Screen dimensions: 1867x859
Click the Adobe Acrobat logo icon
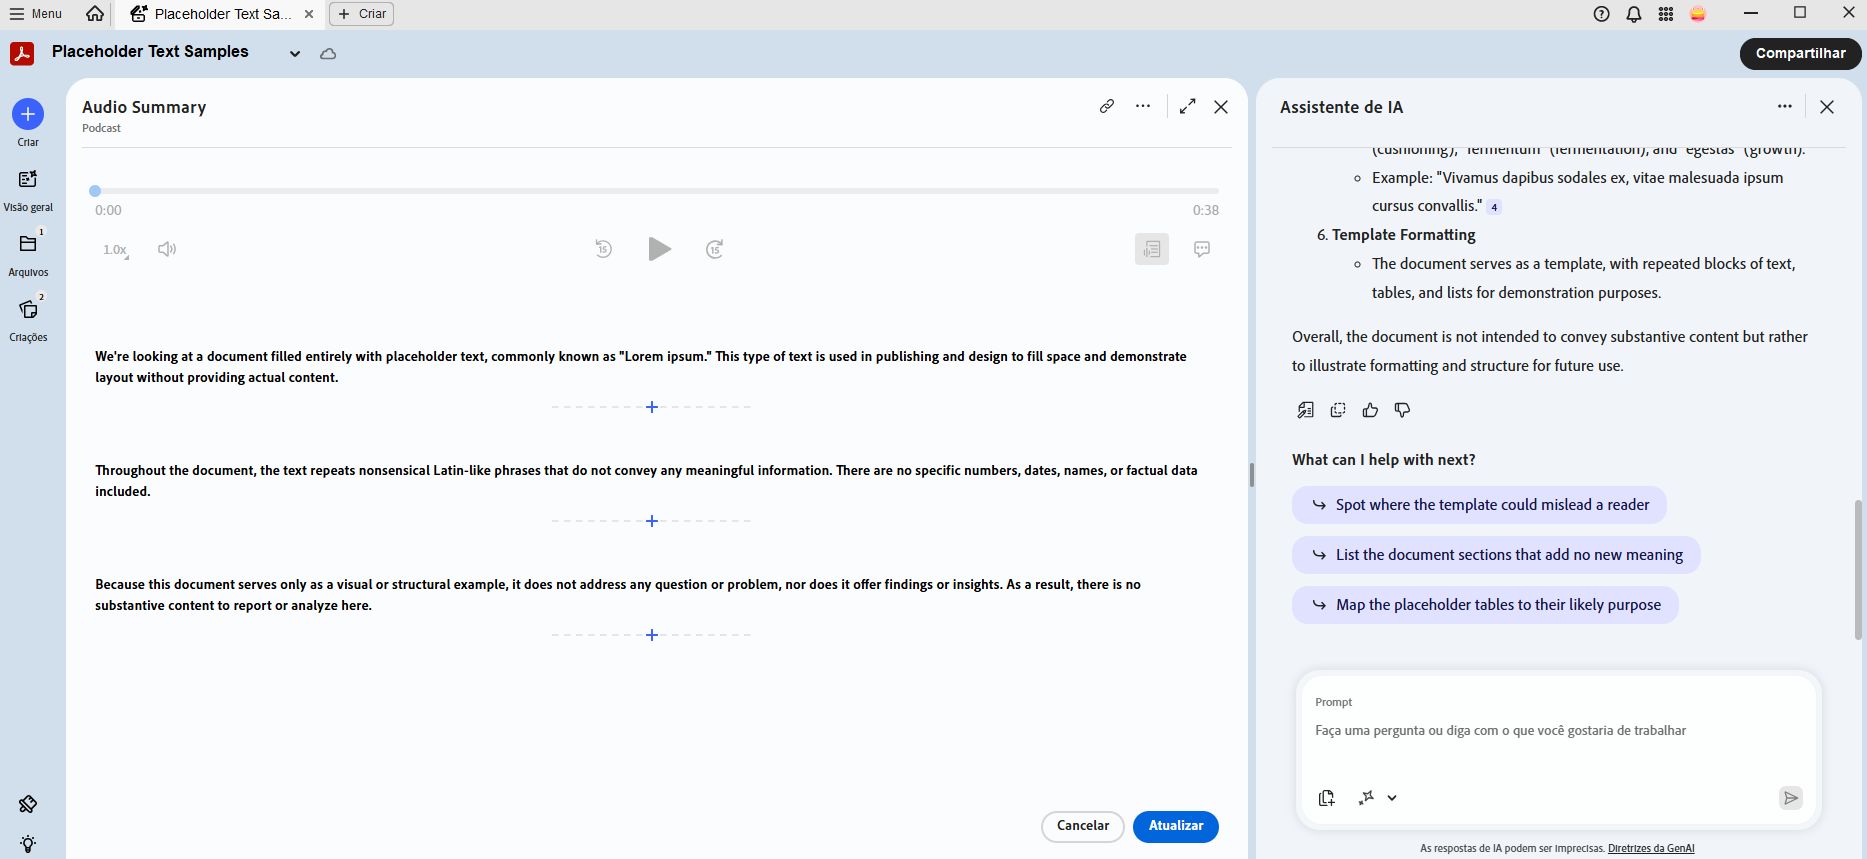(x=22, y=53)
